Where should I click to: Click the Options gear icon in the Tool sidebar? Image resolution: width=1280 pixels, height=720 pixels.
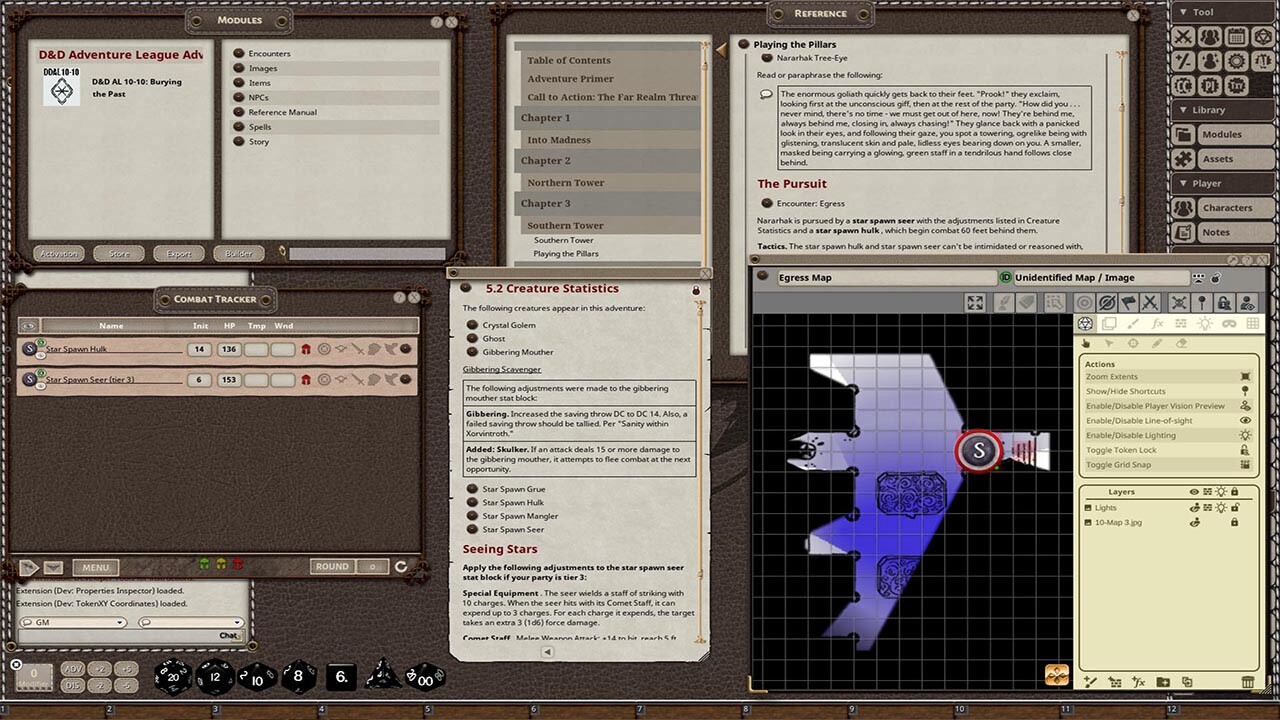pyautogui.click(x=1235, y=61)
